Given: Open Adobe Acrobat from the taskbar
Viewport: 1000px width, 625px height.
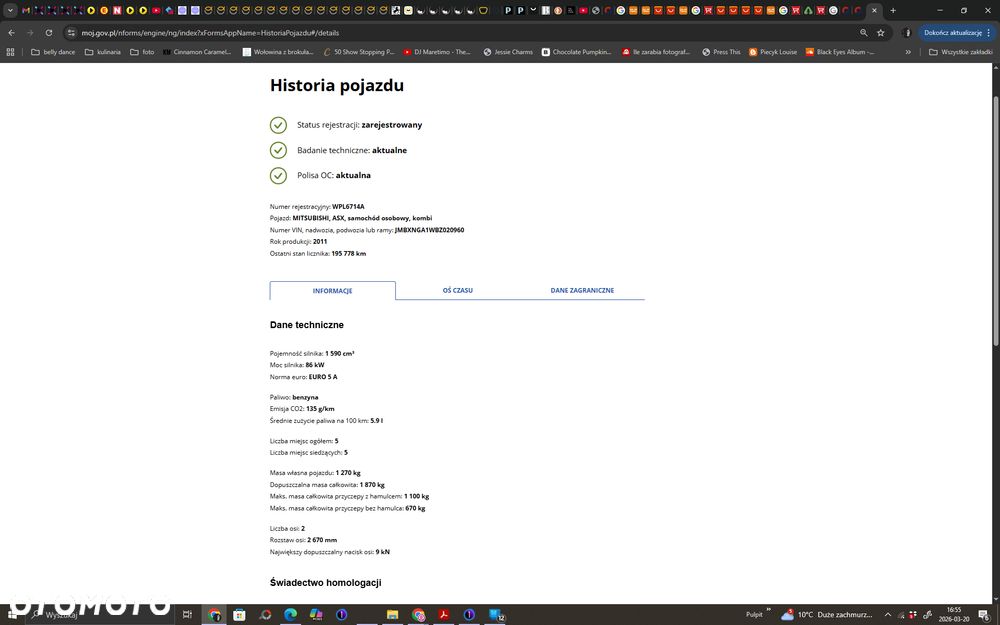Looking at the screenshot, I should pos(444,615).
